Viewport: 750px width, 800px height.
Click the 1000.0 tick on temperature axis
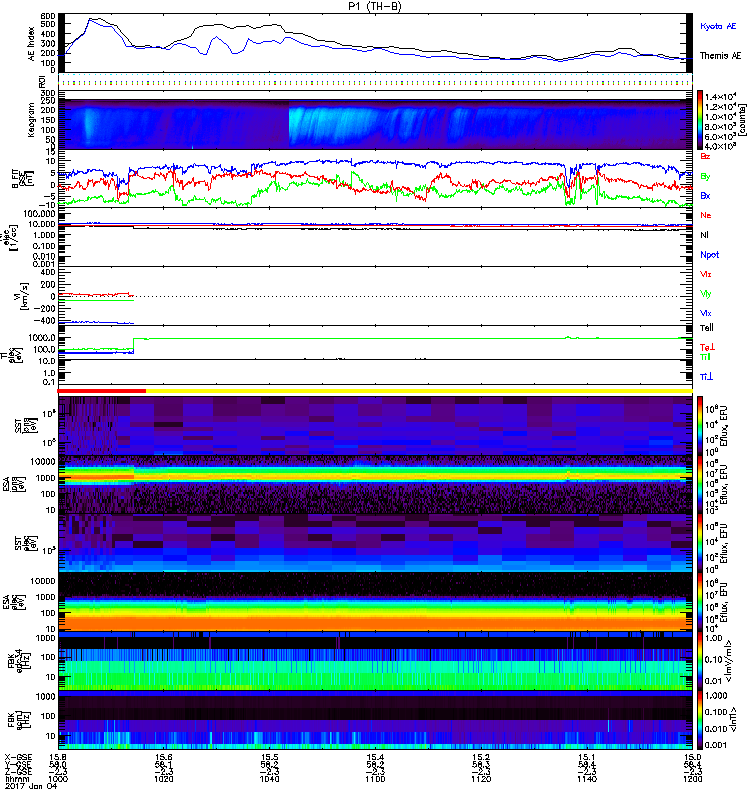pyautogui.click(x=42, y=338)
